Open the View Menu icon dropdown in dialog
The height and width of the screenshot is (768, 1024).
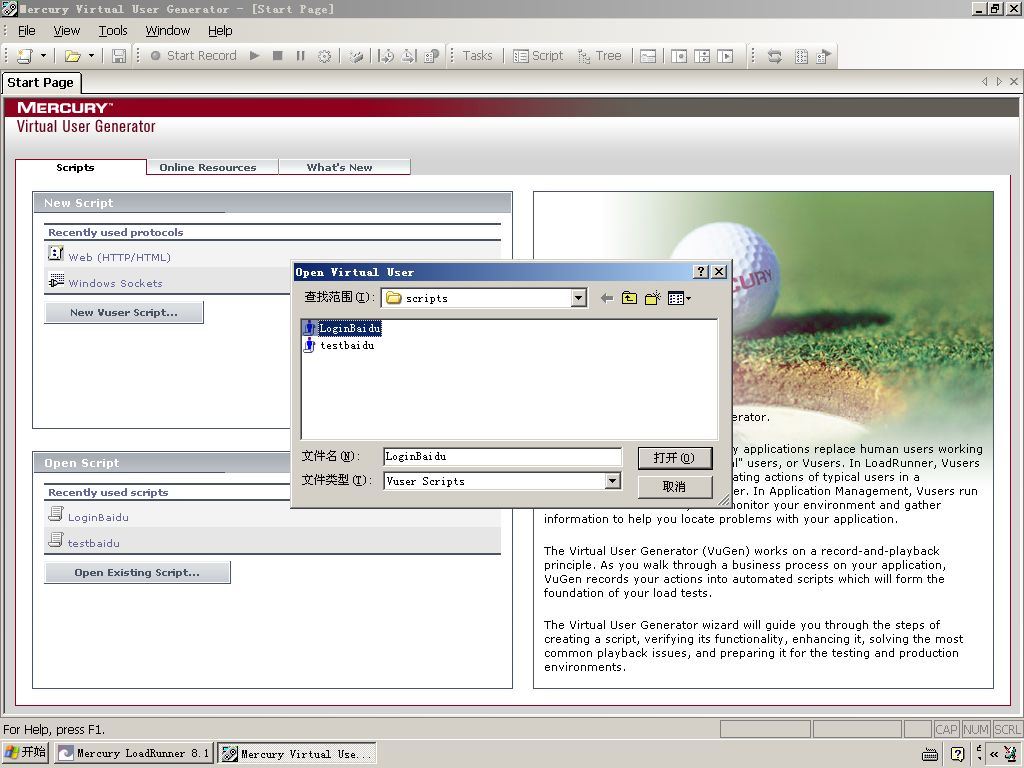[x=679, y=298]
